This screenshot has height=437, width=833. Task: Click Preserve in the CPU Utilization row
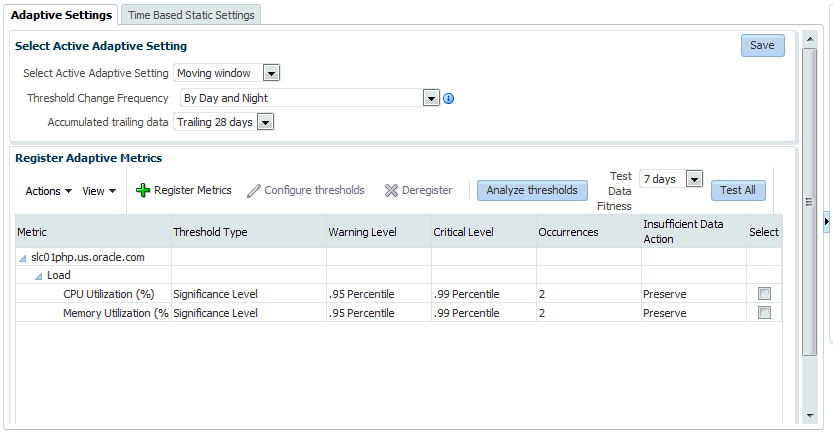(665, 294)
